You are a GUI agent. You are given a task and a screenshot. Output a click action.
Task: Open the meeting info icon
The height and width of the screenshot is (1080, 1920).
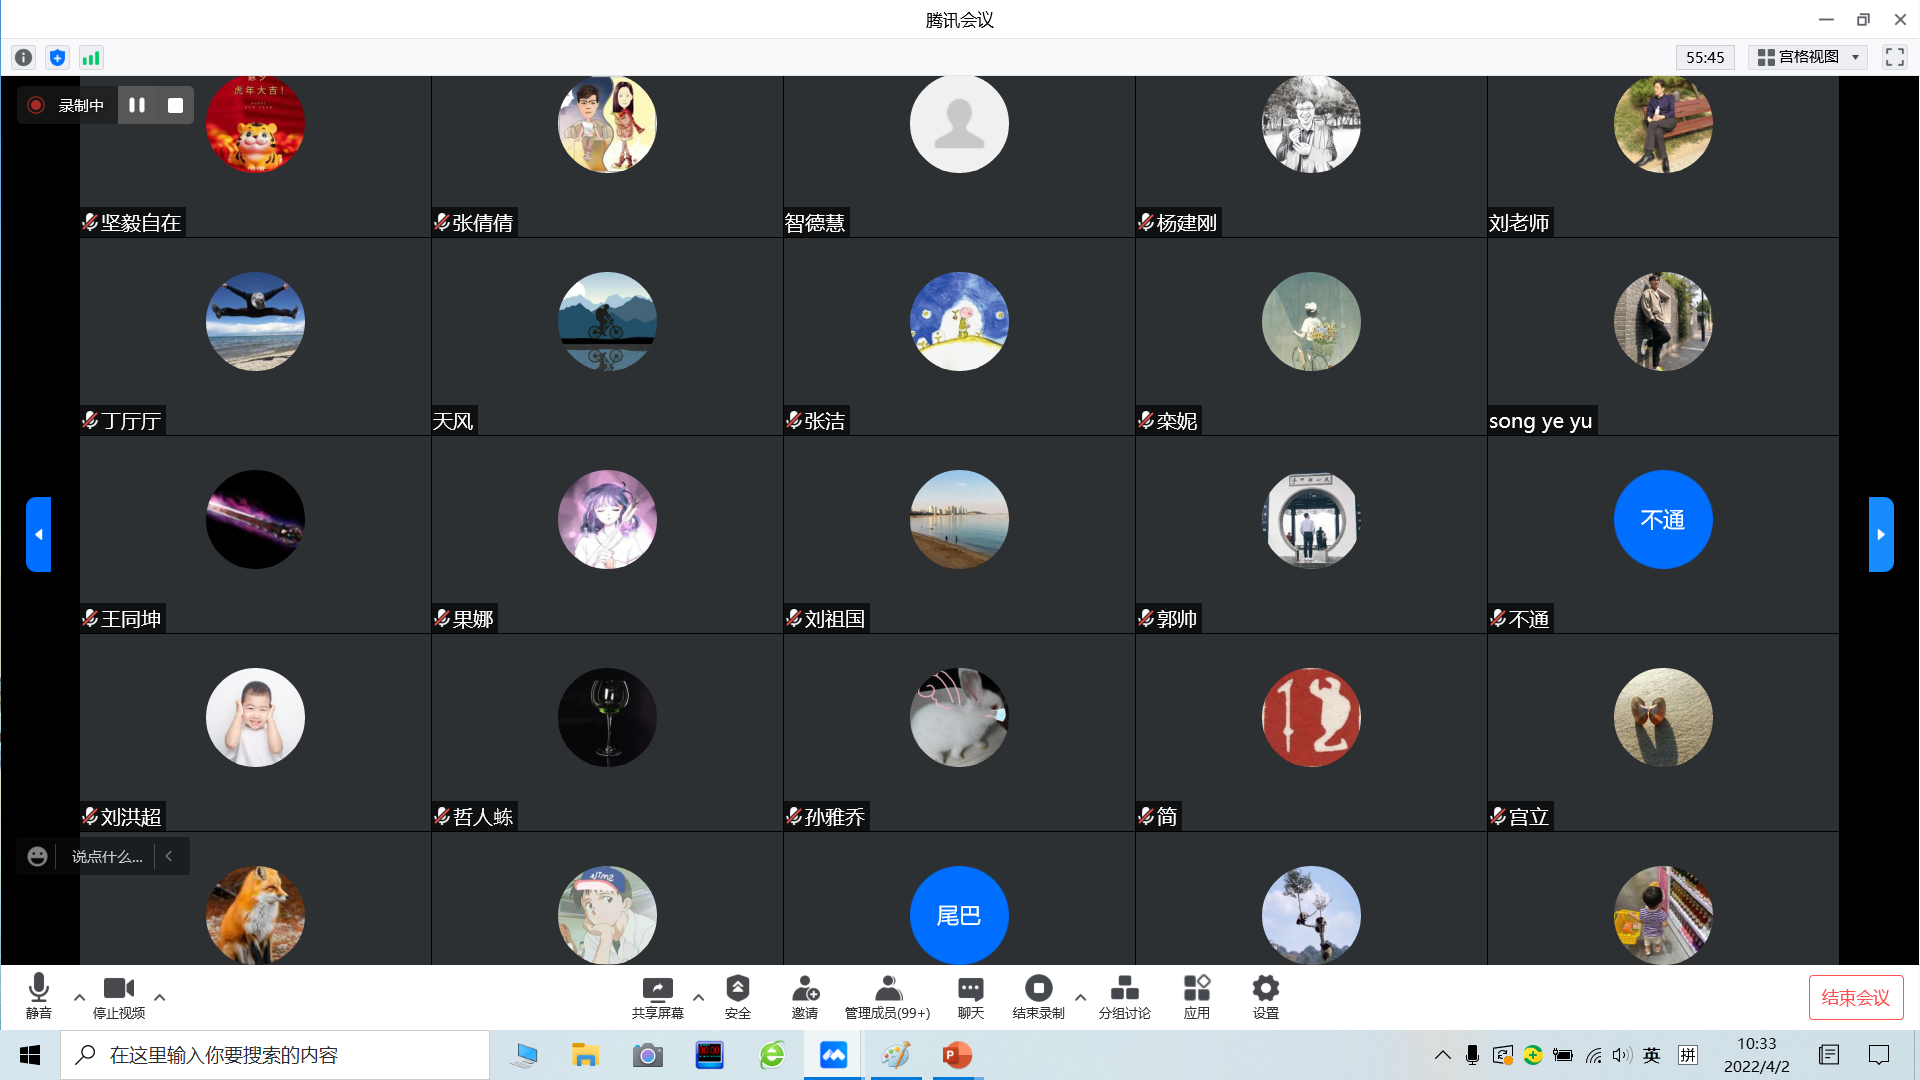24,58
